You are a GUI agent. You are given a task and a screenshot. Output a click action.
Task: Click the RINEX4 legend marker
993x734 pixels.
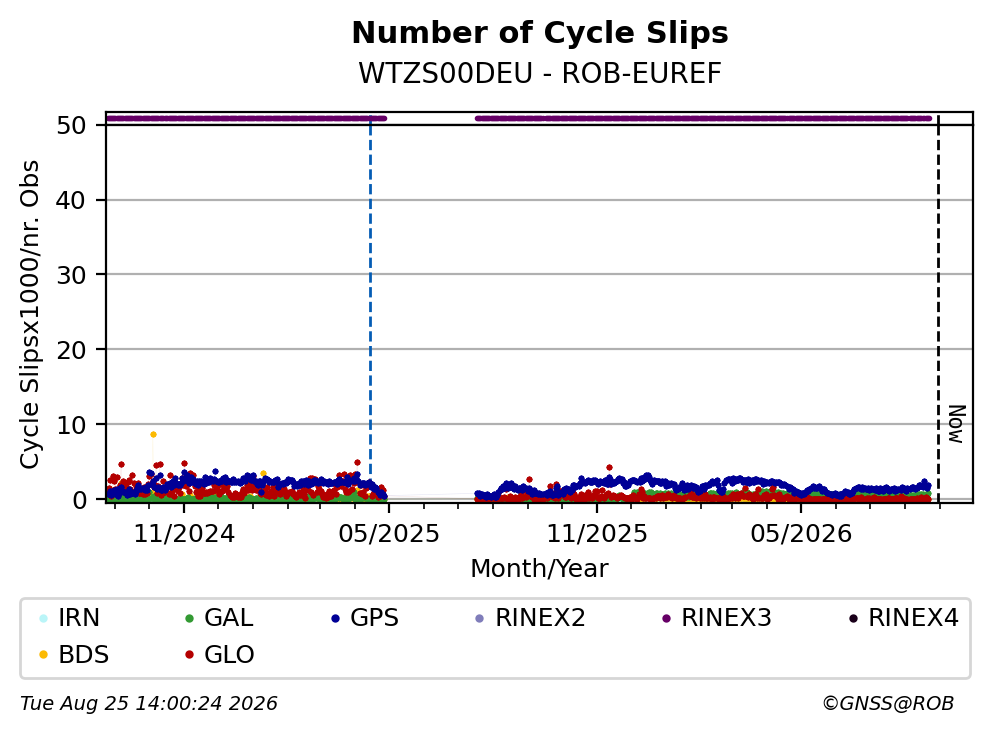tap(853, 618)
